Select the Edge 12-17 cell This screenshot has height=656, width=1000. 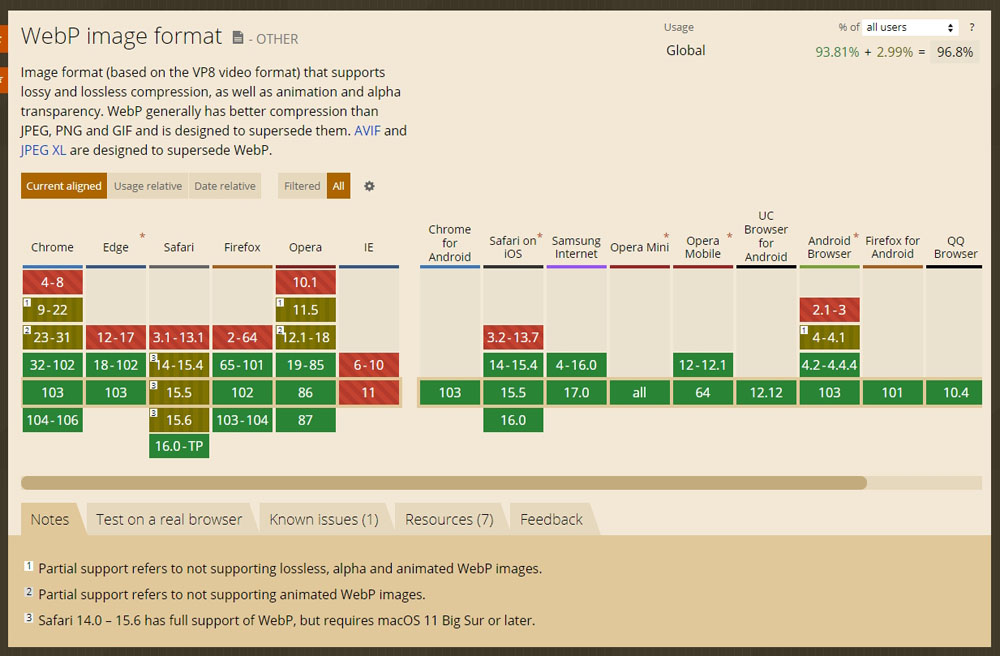click(x=115, y=337)
